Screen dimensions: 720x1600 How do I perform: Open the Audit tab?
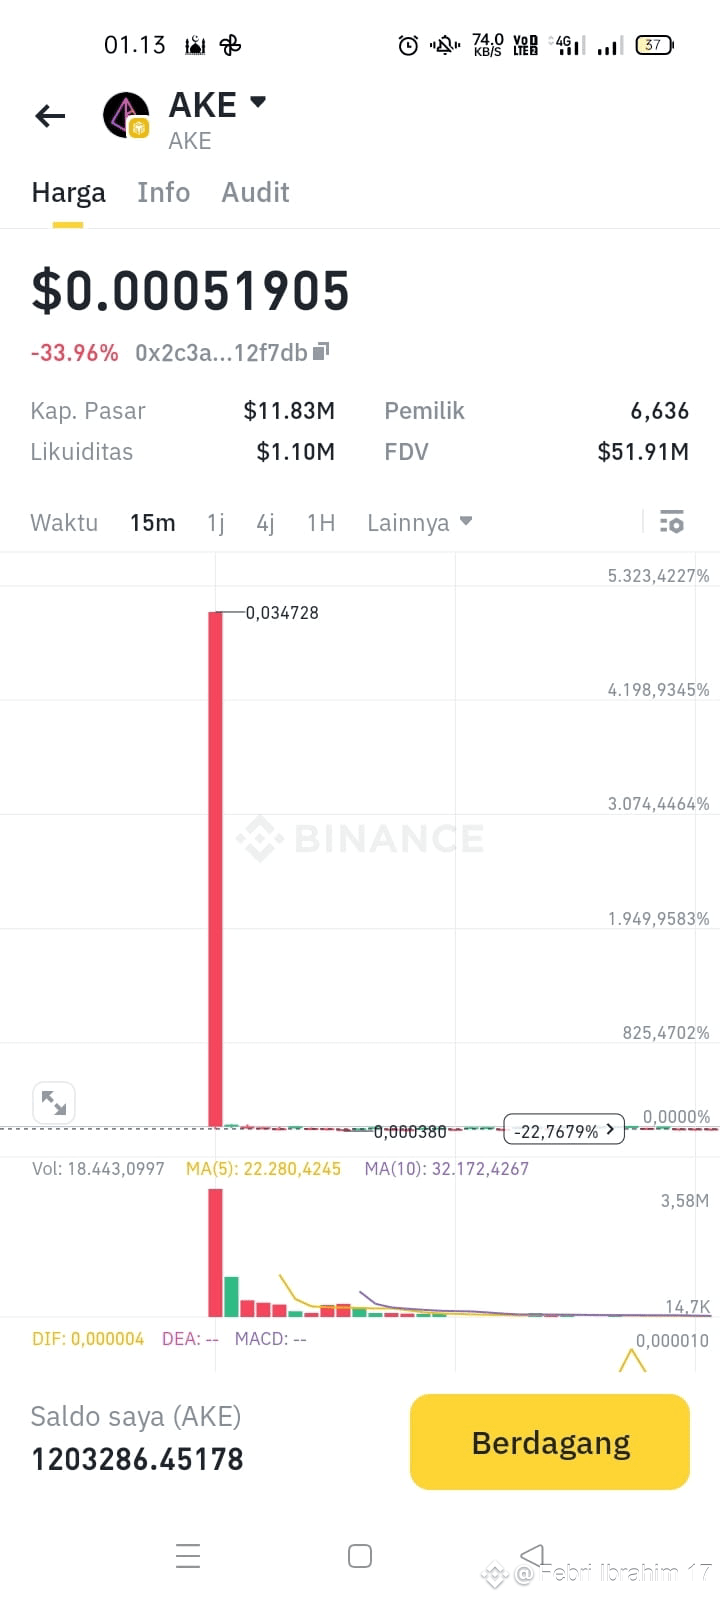coord(255,192)
